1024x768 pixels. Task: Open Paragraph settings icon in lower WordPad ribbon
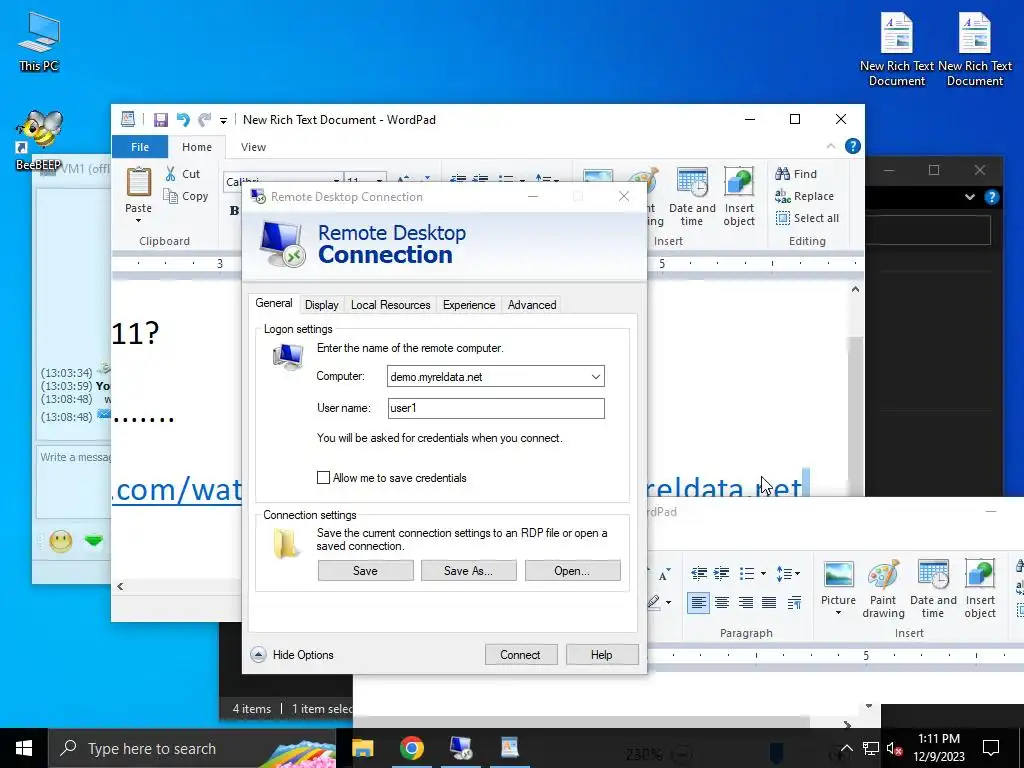click(x=794, y=602)
